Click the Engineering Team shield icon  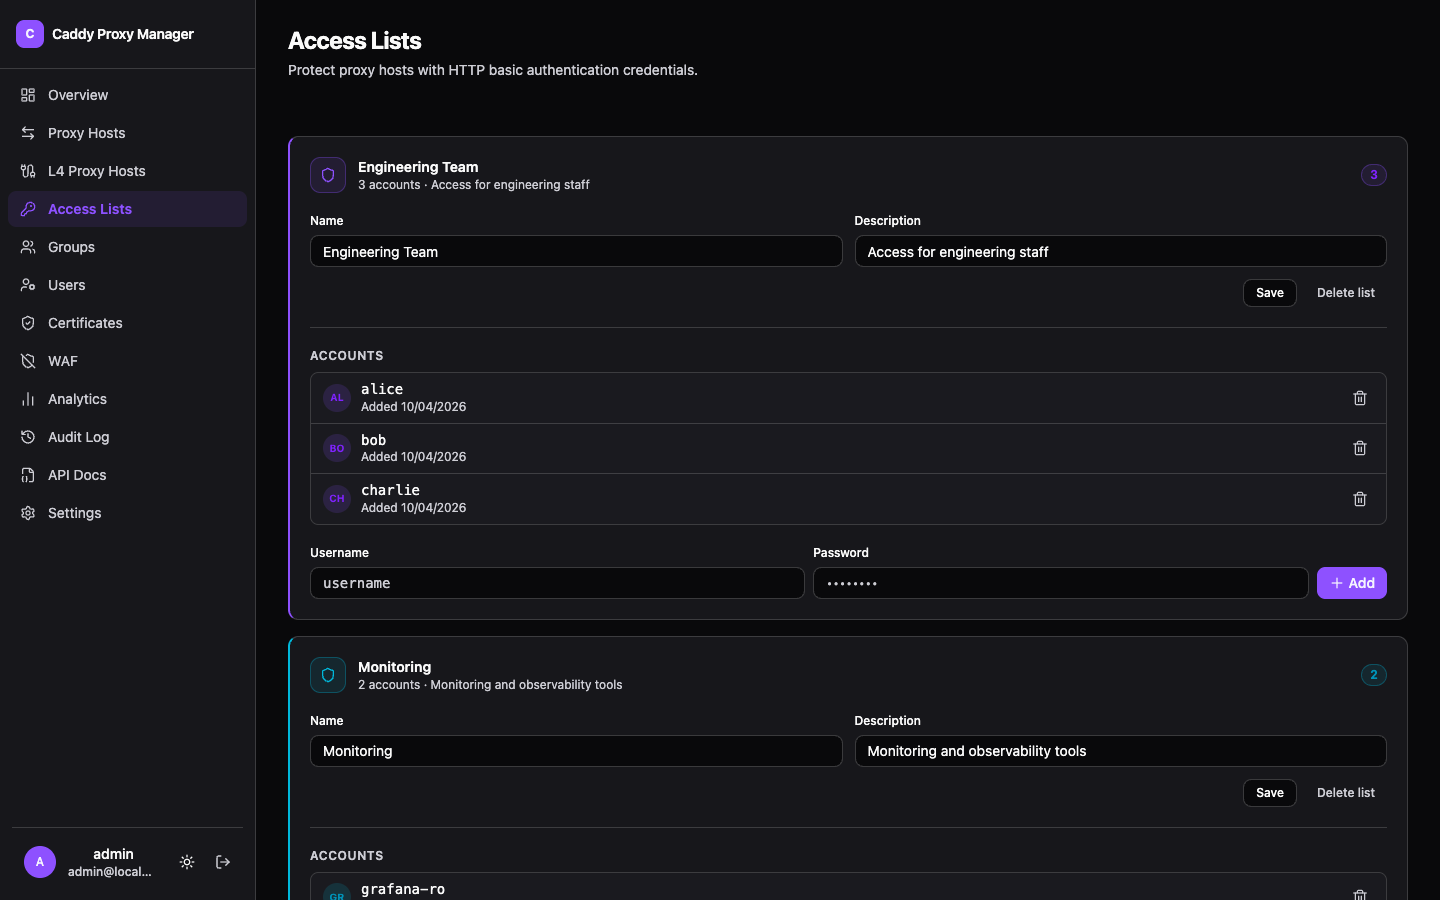tap(328, 175)
